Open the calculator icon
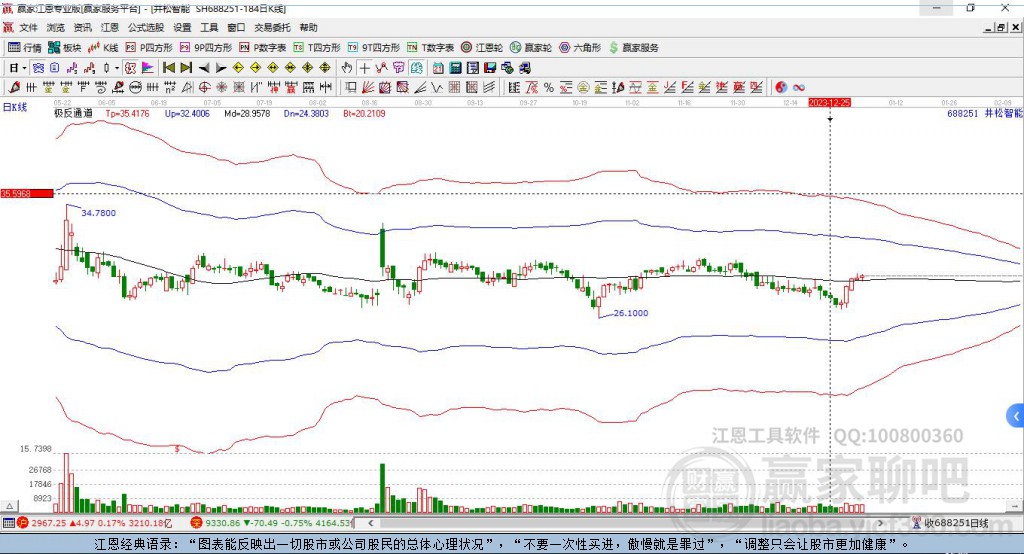This screenshot has width=1024, height=554. 455,68
